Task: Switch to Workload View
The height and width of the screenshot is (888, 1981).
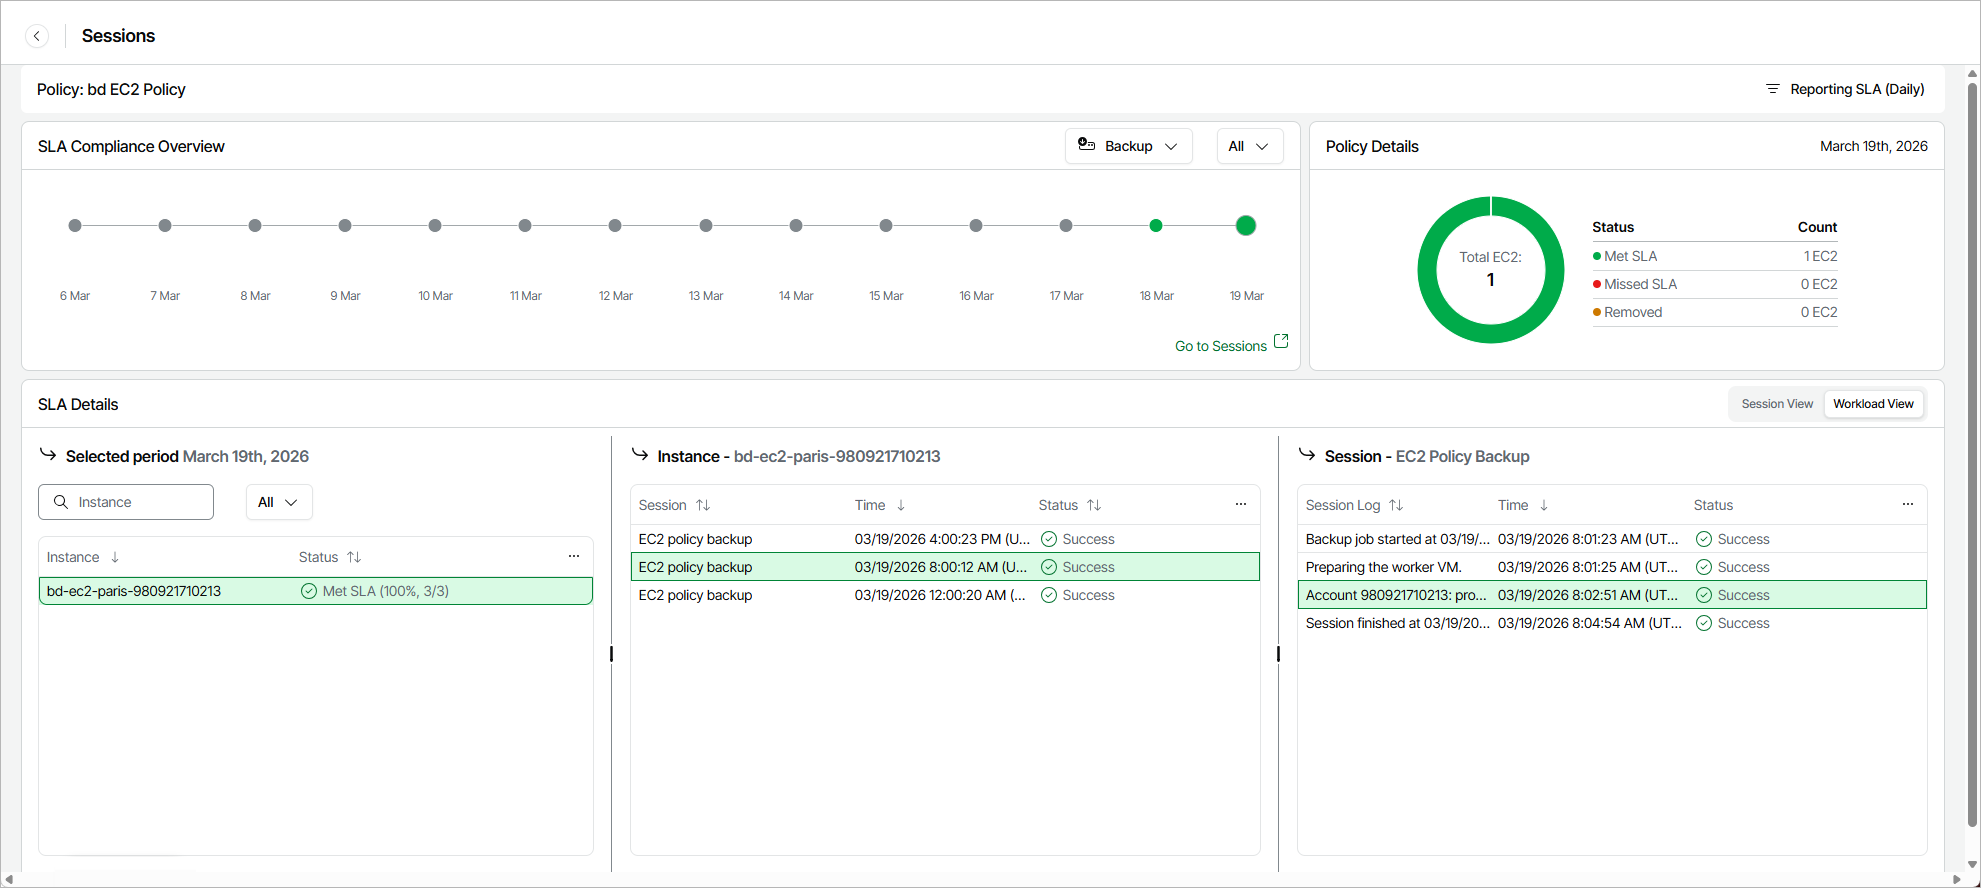Action: pyautogui.click(x=1873, y=404)
